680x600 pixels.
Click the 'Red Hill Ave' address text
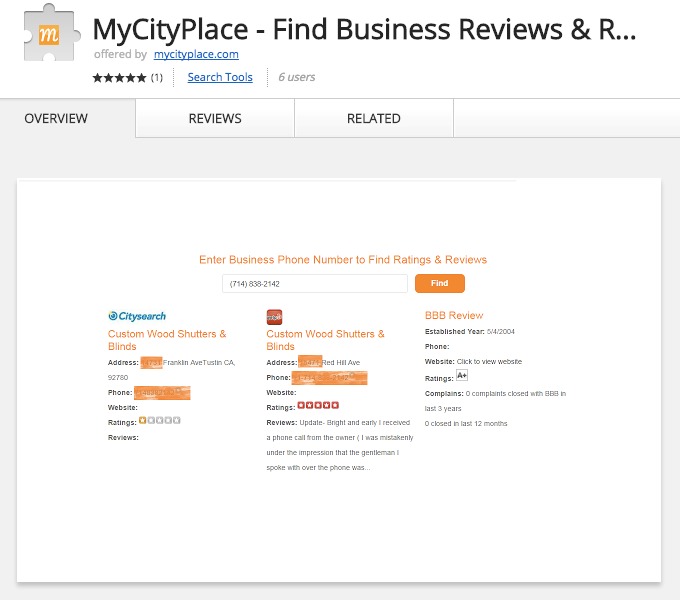341,362
